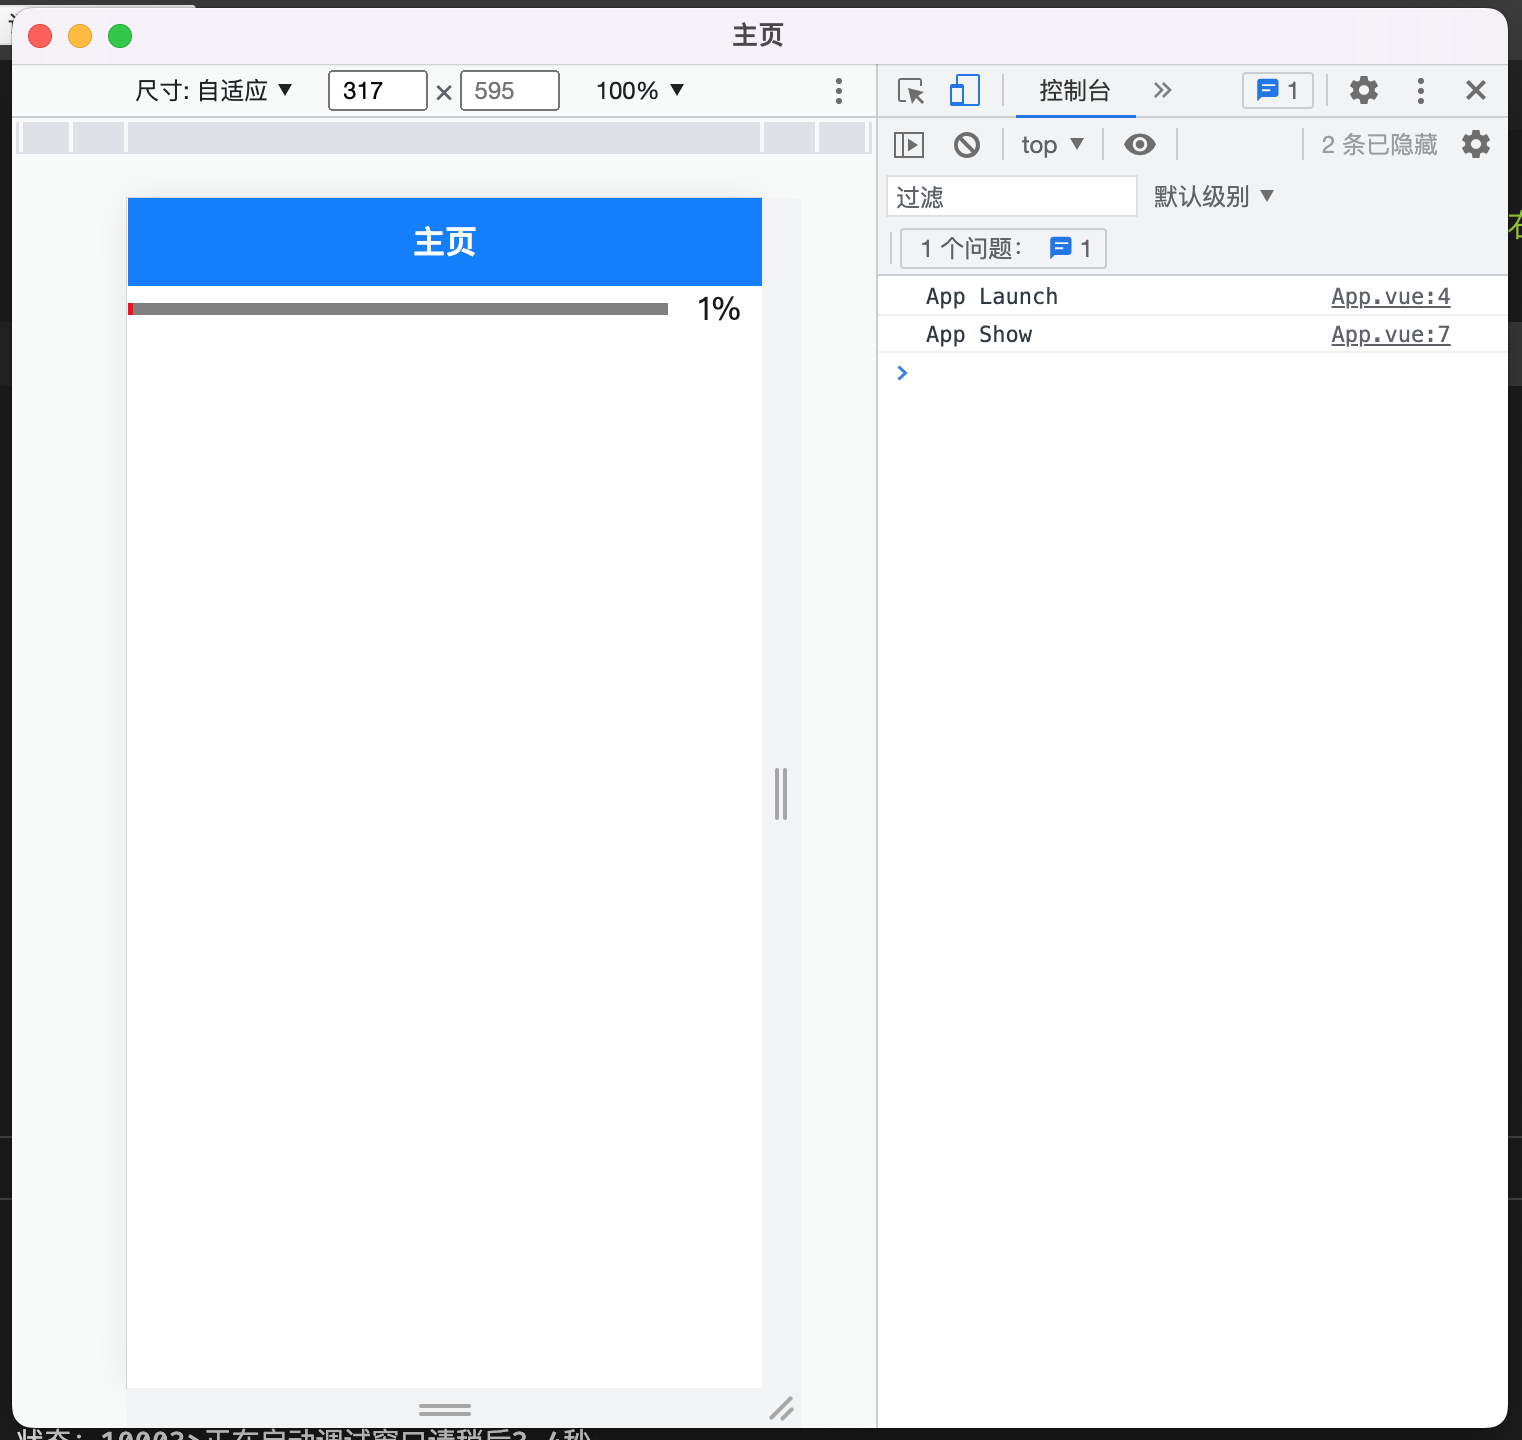Open DevTools settings gear
The width and height of the screenshot is (1522, 1440).
[x=1364, y=91]
